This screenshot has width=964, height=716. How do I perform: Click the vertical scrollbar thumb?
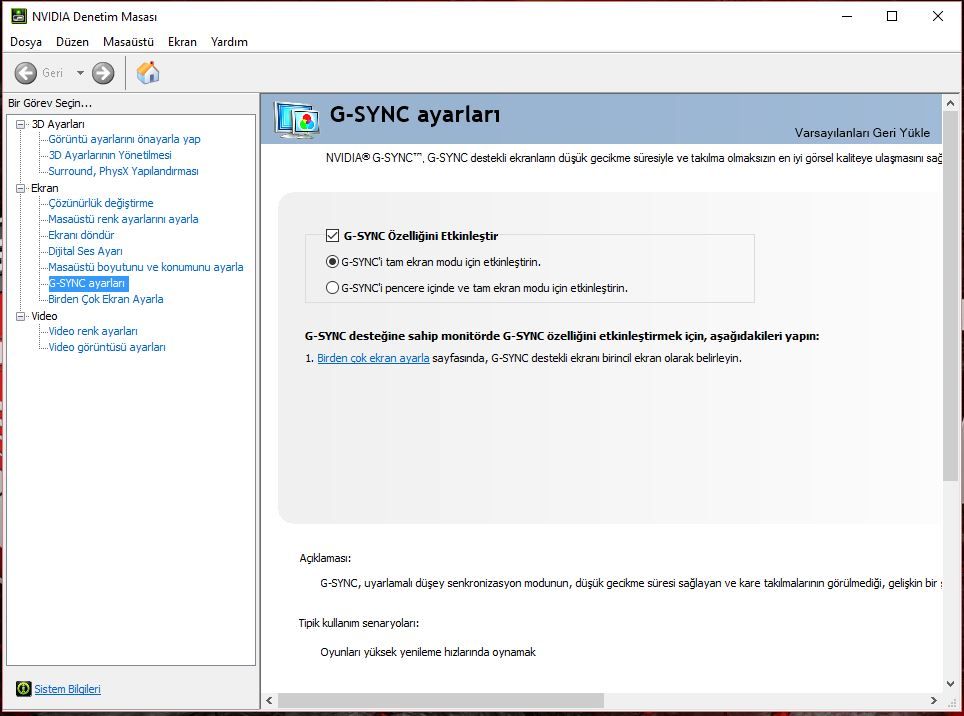point(950,296)
